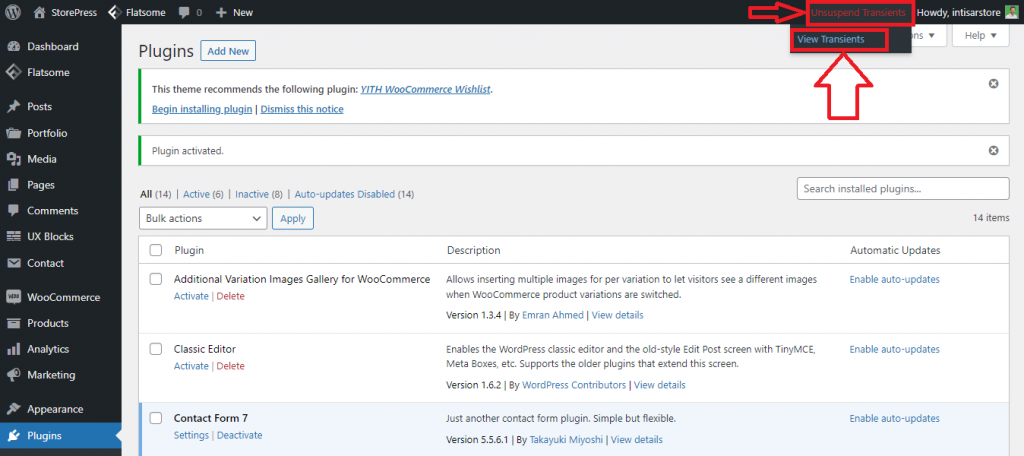Open Emran Ahmed author link
Screen dimensions: 1024x456
[x=552, y=315]
